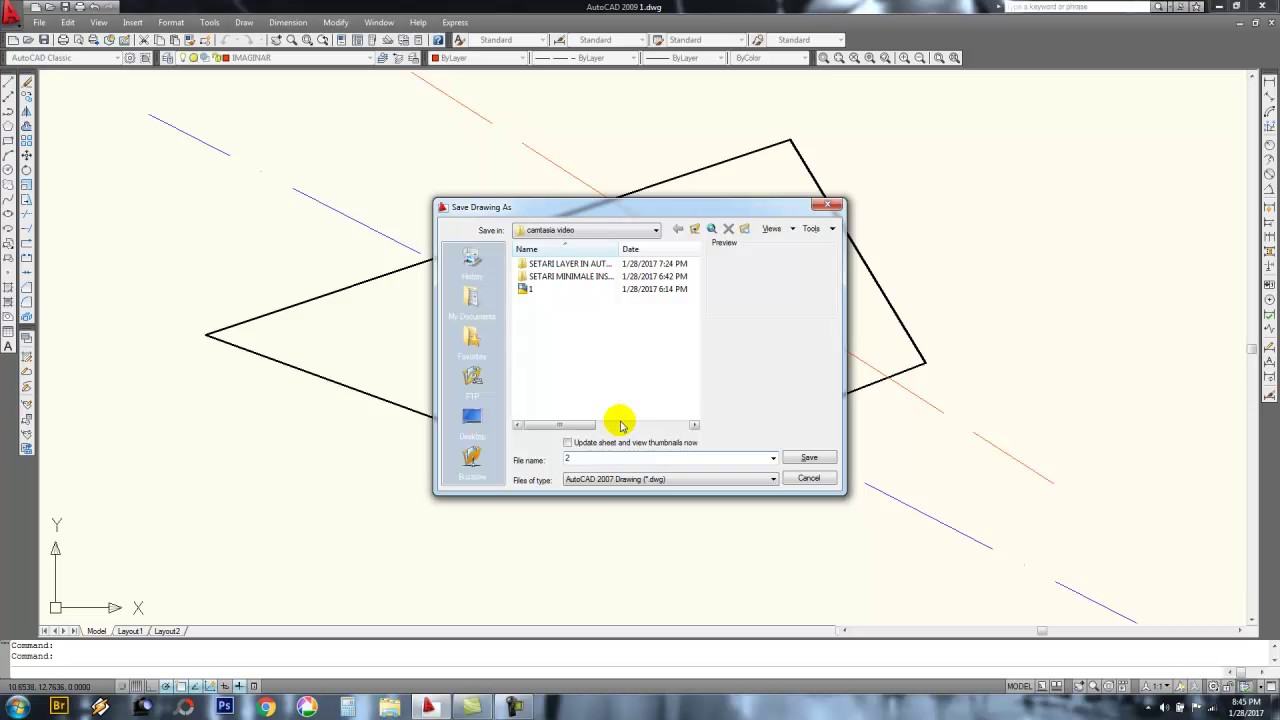Click the Cut scissors icon on toolbar

[x=144, y=40]
